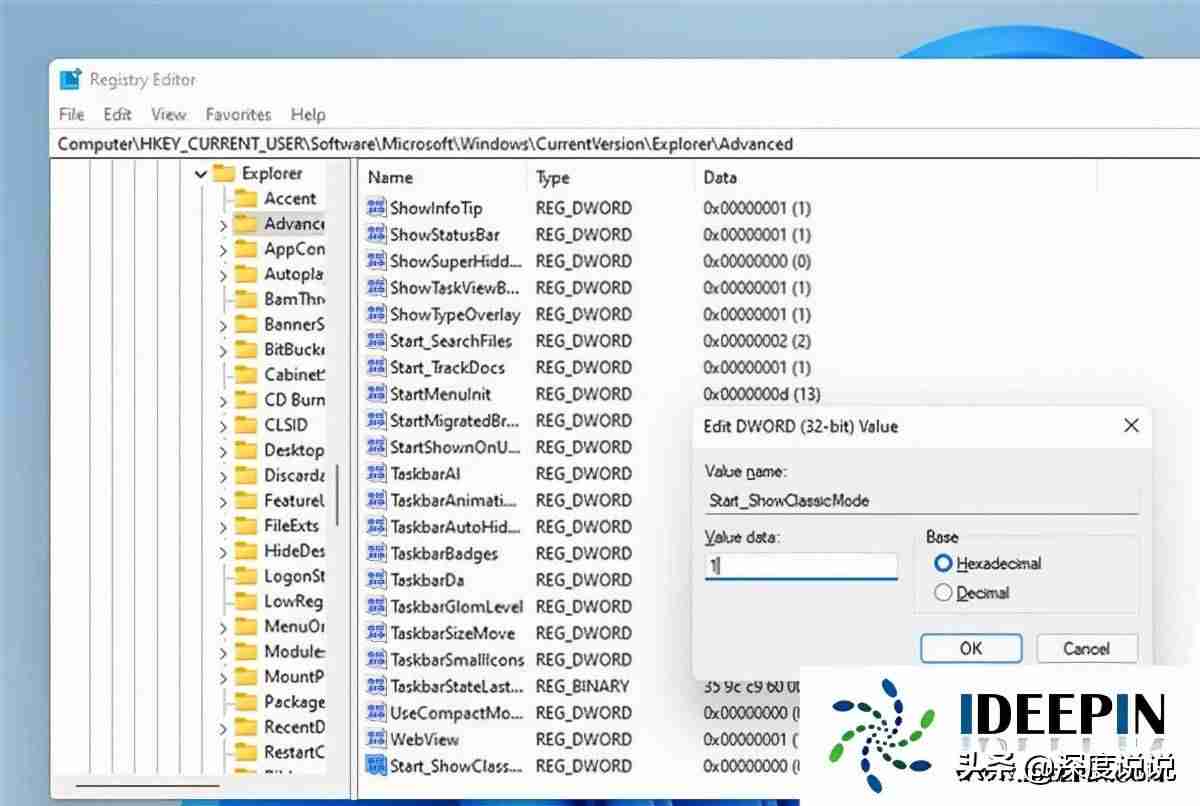Select the HideDes key in the tree
The height and width of the screenshot is (806, 1200).
click(x=294, y=551)
